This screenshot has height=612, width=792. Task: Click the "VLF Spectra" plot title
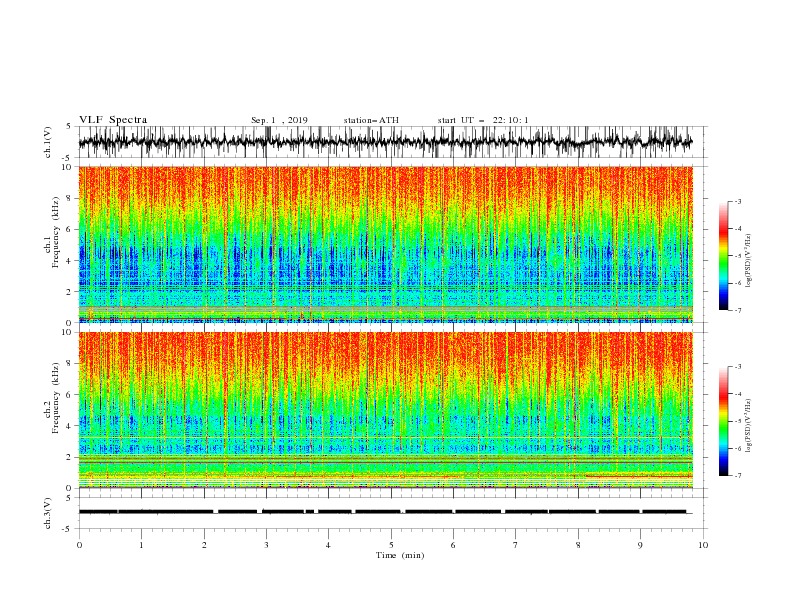pyautogui.click(x=113, y=120)
